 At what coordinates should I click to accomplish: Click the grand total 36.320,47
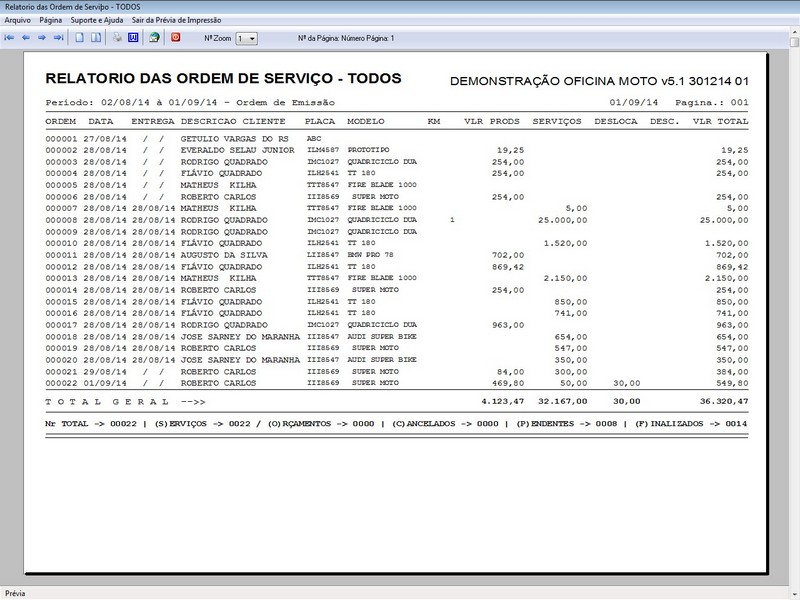click(x=724, y=402)
